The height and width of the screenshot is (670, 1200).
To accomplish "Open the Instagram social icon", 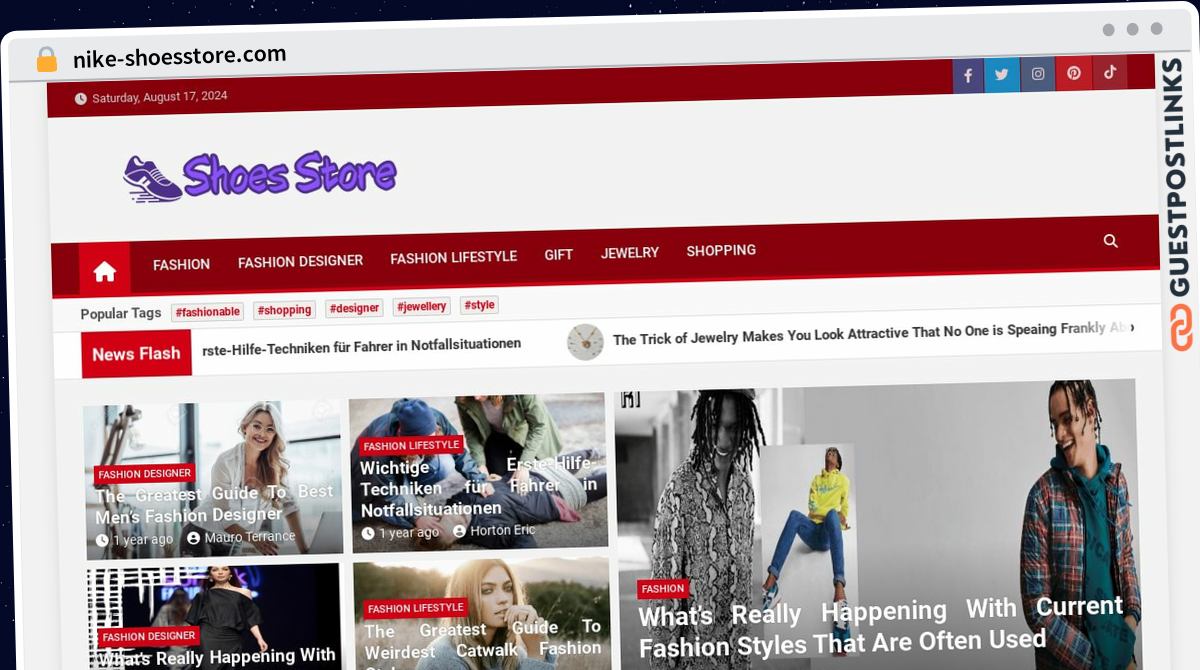I will click(x=1038, y=74).
